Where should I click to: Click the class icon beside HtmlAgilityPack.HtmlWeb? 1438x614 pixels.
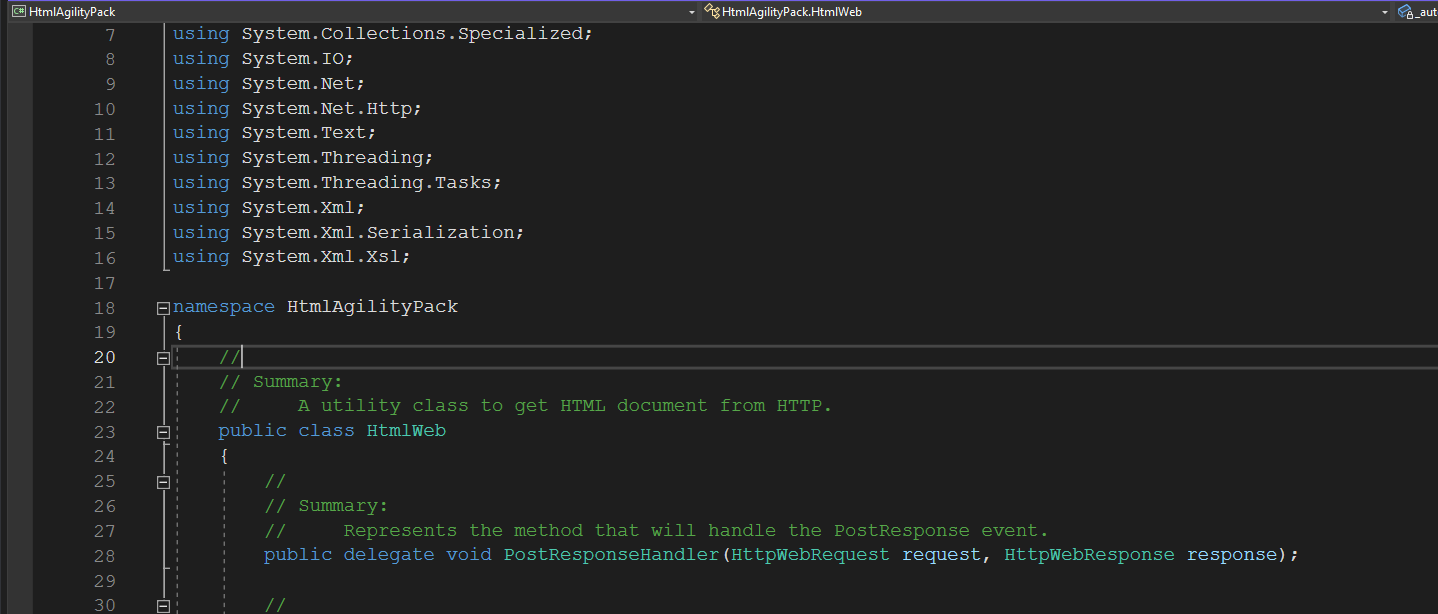(711, 12)
